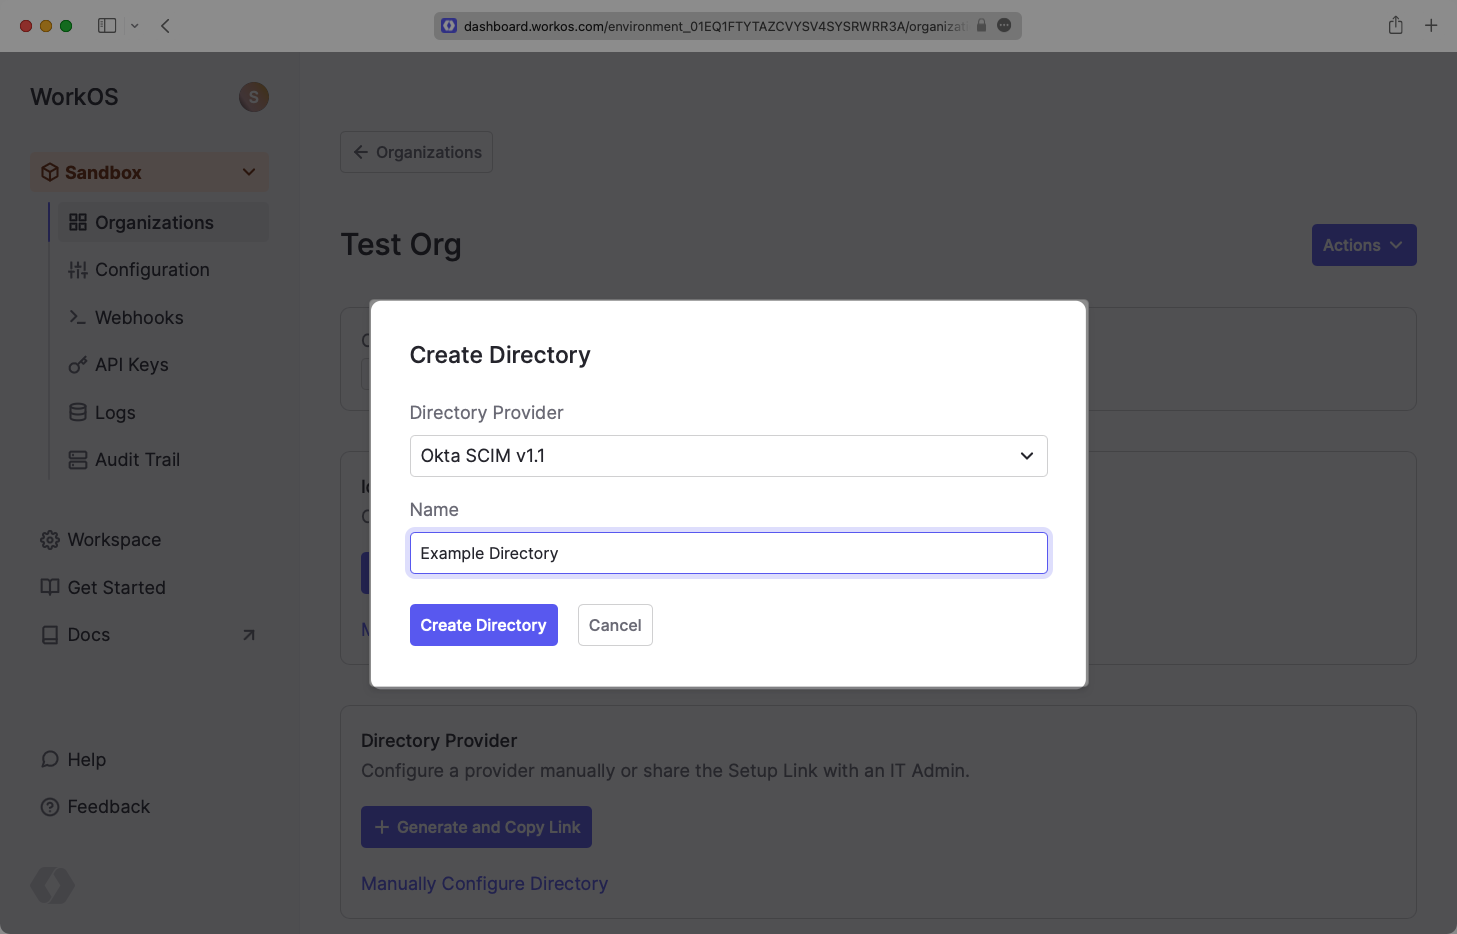Expand the Safari sidebar options chevron
Screen dimensions: 1457x934
pos(135,26)
